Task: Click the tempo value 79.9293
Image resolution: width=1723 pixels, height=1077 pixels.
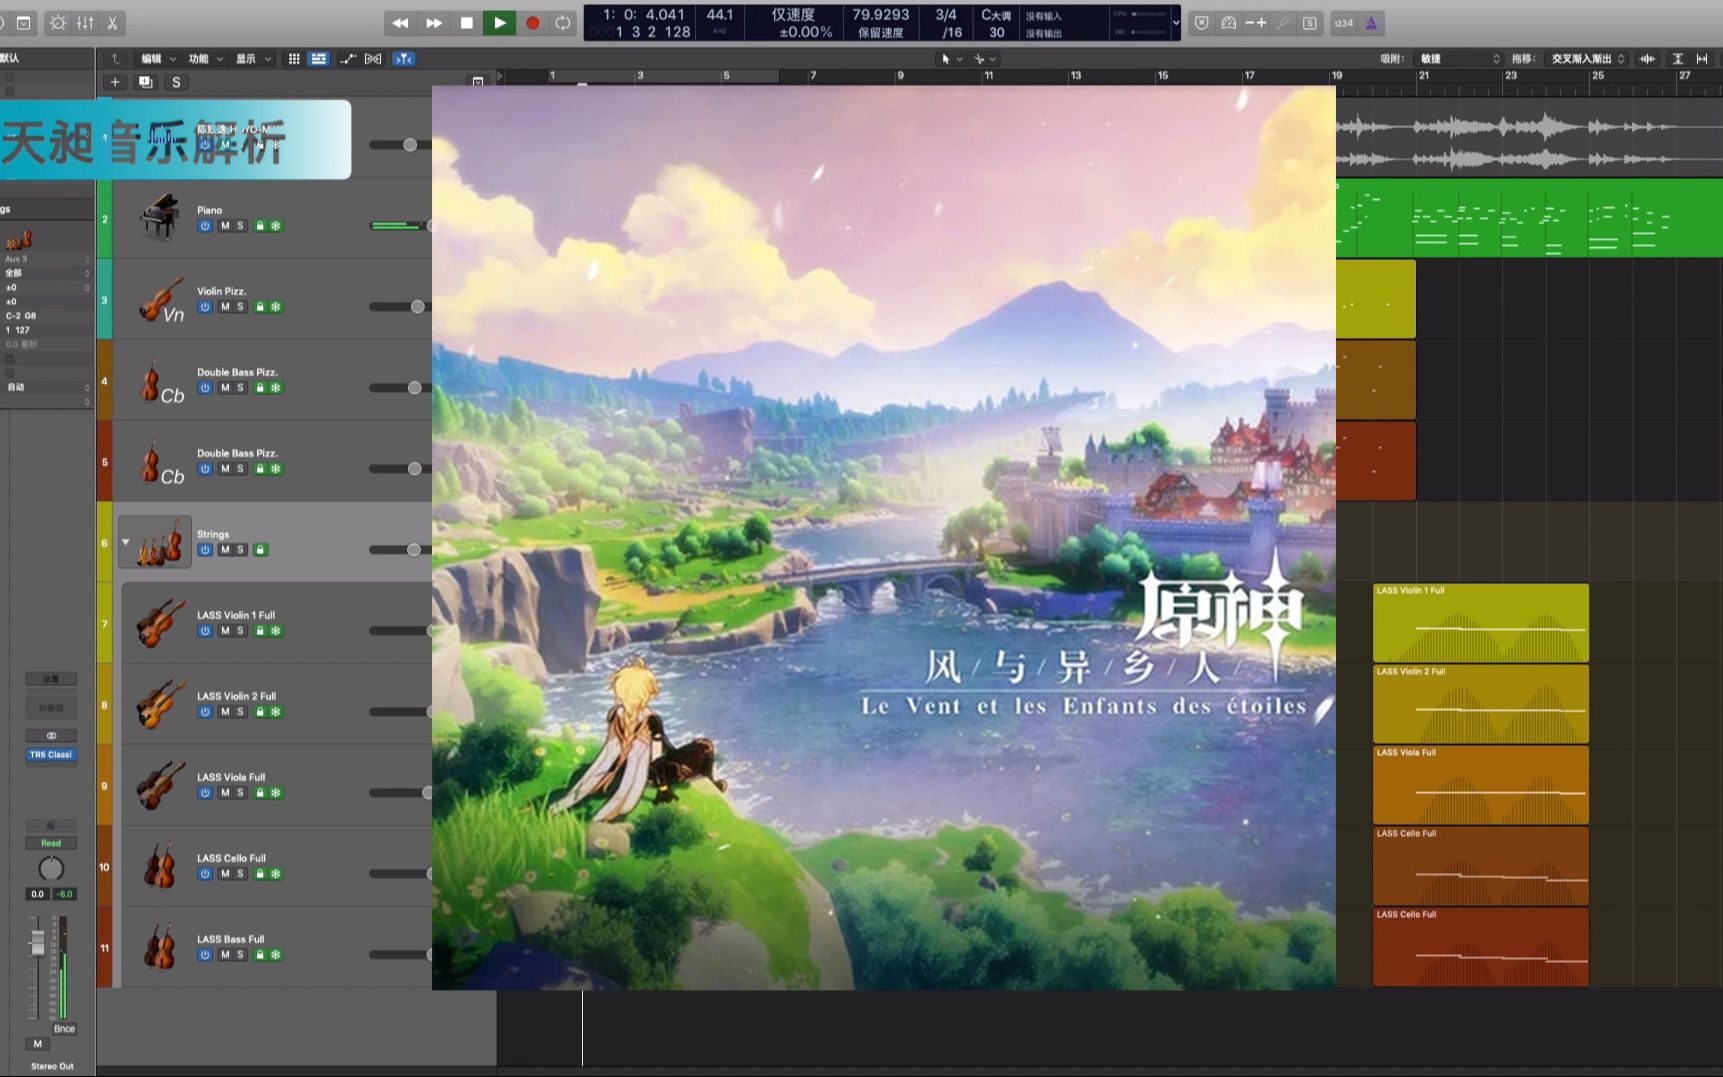Action: point(880,15)
